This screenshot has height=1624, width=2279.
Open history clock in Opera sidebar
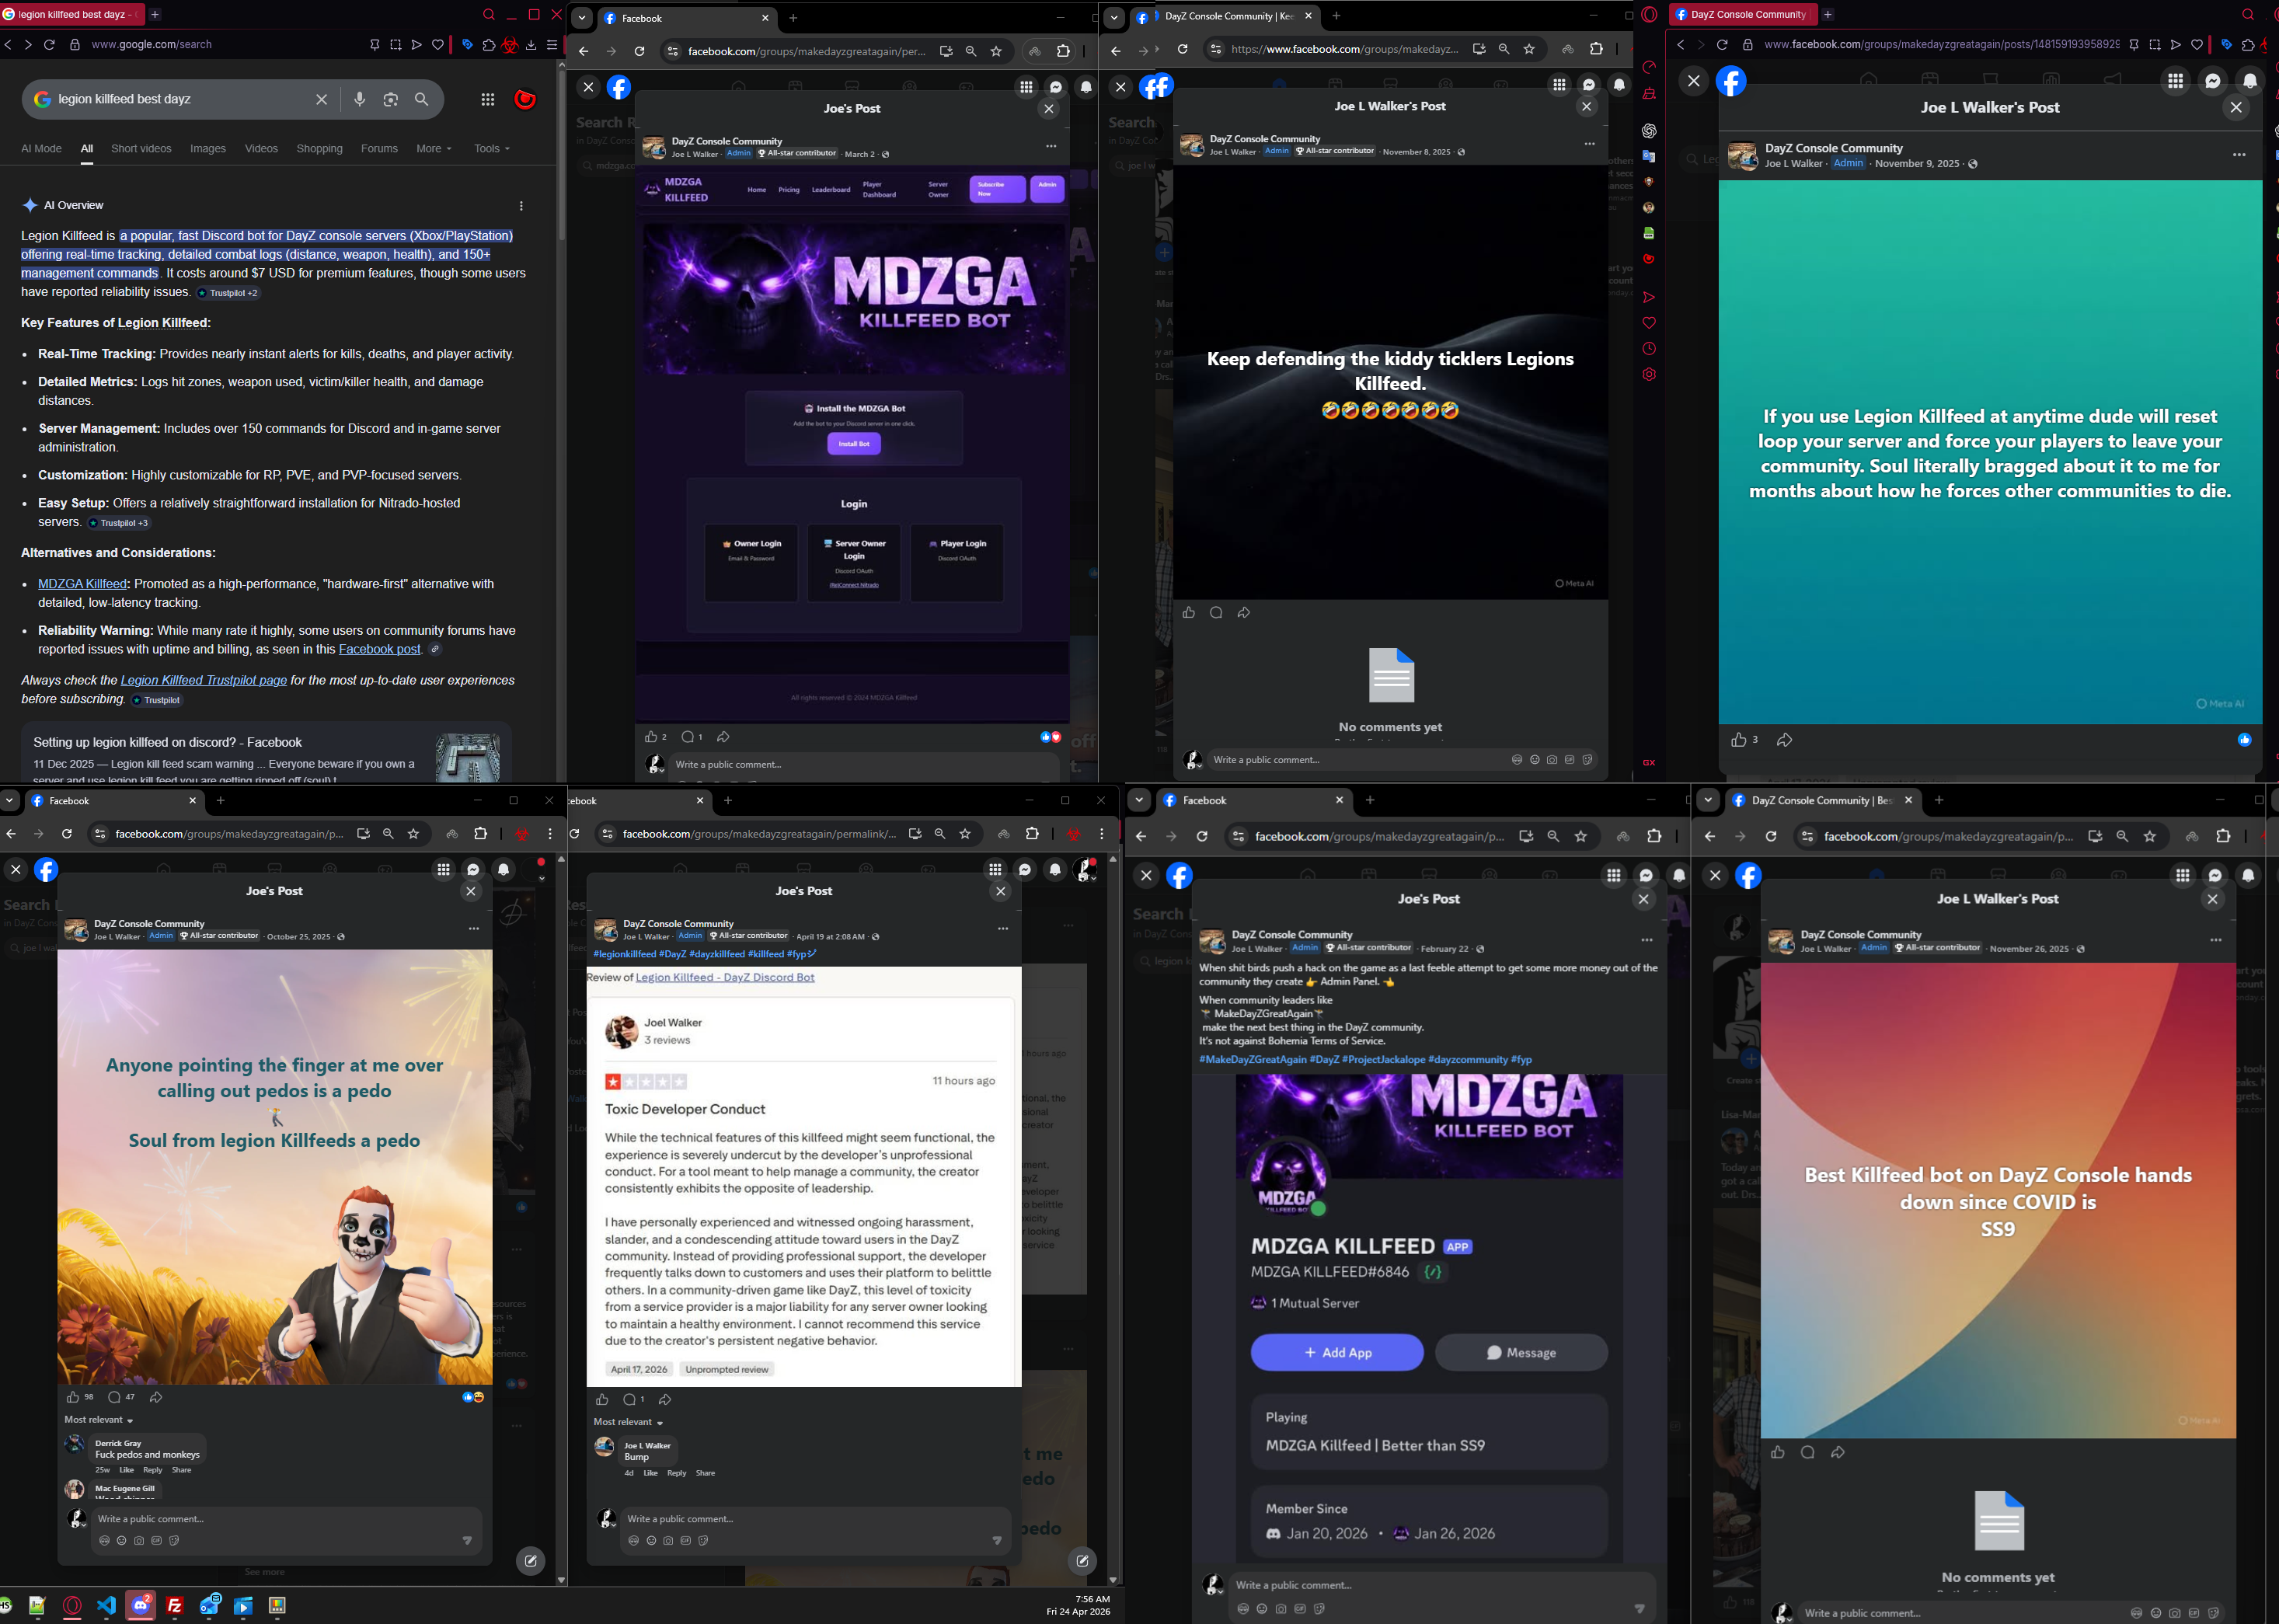[1649, 349]
